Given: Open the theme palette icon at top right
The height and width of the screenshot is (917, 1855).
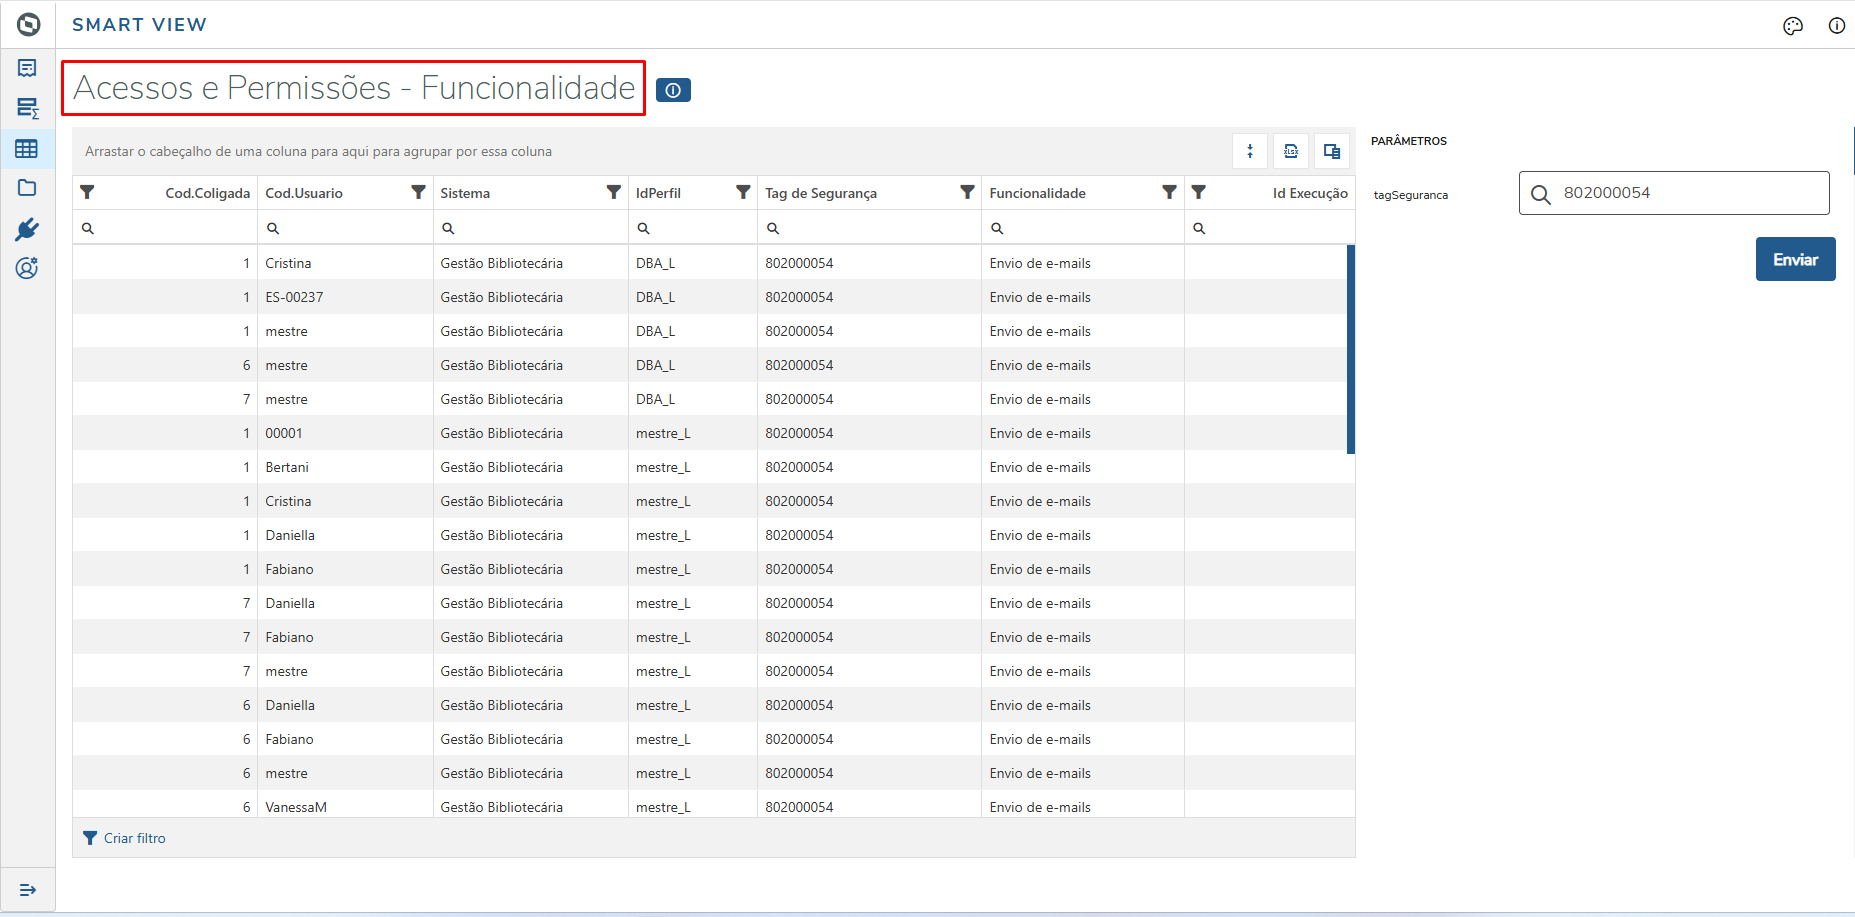Looking at the screenshot, I should (1792, 26).
